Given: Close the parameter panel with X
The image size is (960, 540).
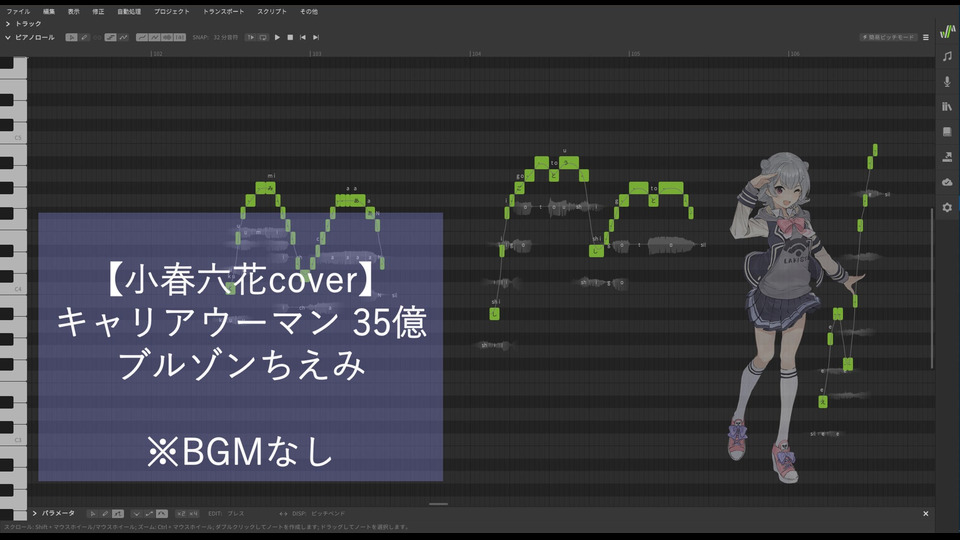Looking at the screenshot, I should coord(926,514).
